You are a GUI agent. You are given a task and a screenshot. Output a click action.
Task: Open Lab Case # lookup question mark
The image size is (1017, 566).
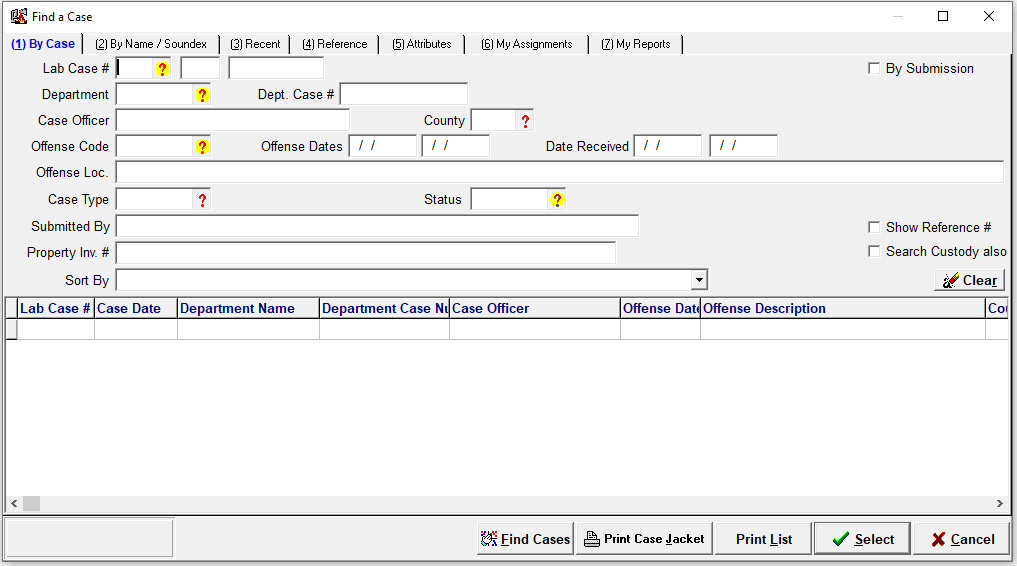click(x=162, y=69)
